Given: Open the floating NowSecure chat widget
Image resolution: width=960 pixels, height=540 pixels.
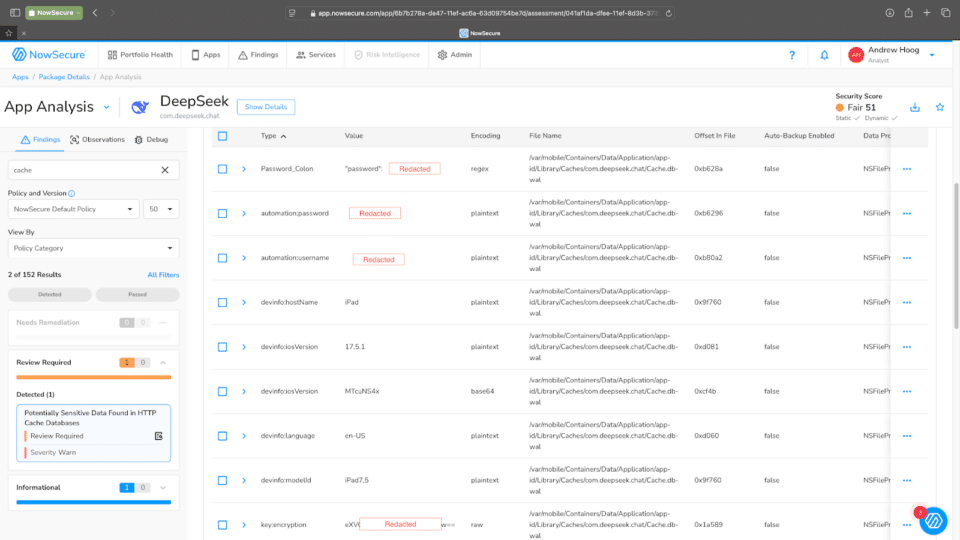Looking at the screenshot, I should tap(933, 519).
